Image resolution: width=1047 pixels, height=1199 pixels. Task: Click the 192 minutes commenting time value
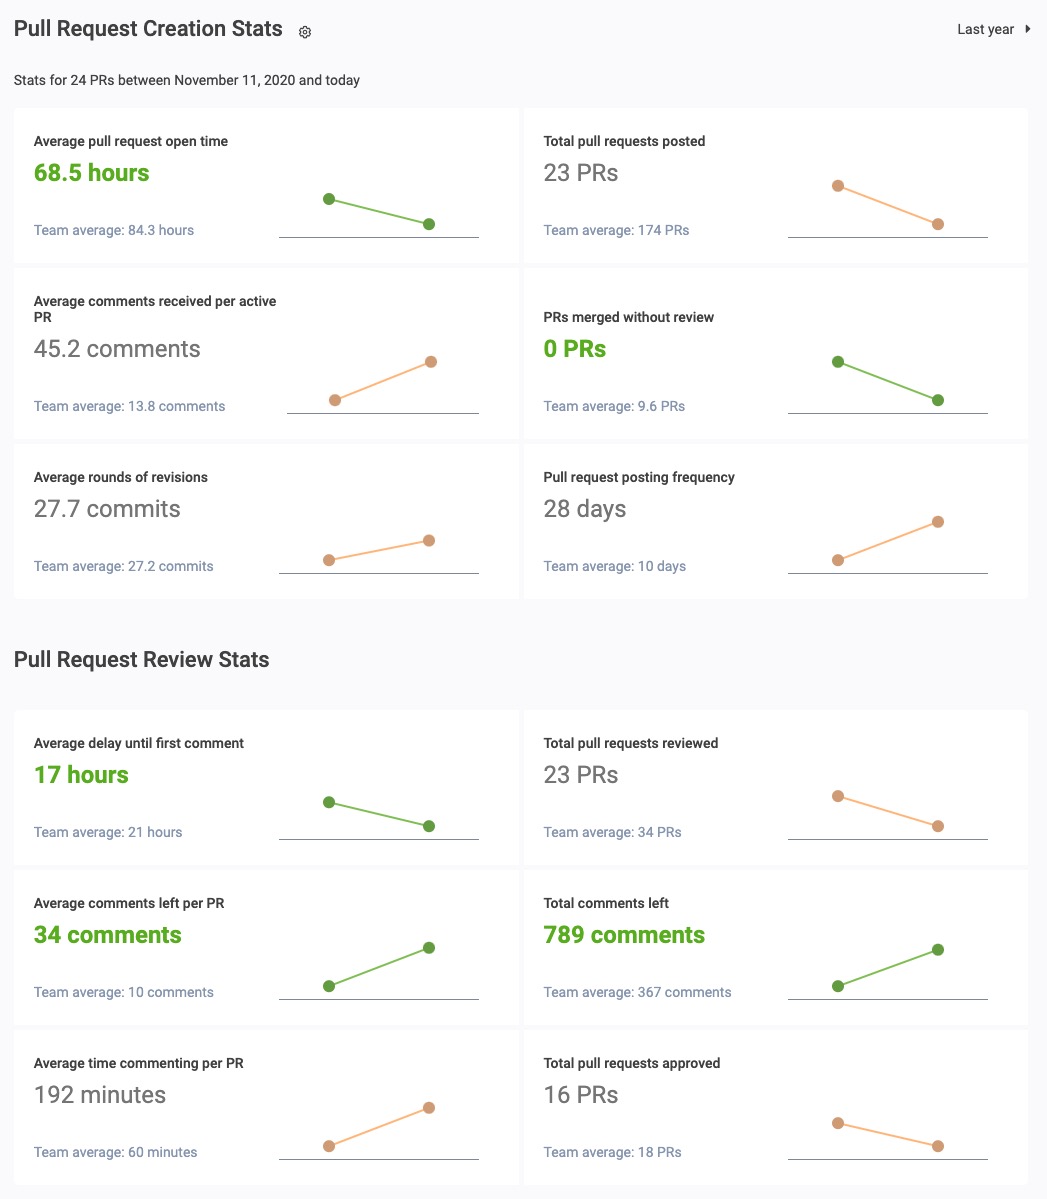tap(100, 1095)
